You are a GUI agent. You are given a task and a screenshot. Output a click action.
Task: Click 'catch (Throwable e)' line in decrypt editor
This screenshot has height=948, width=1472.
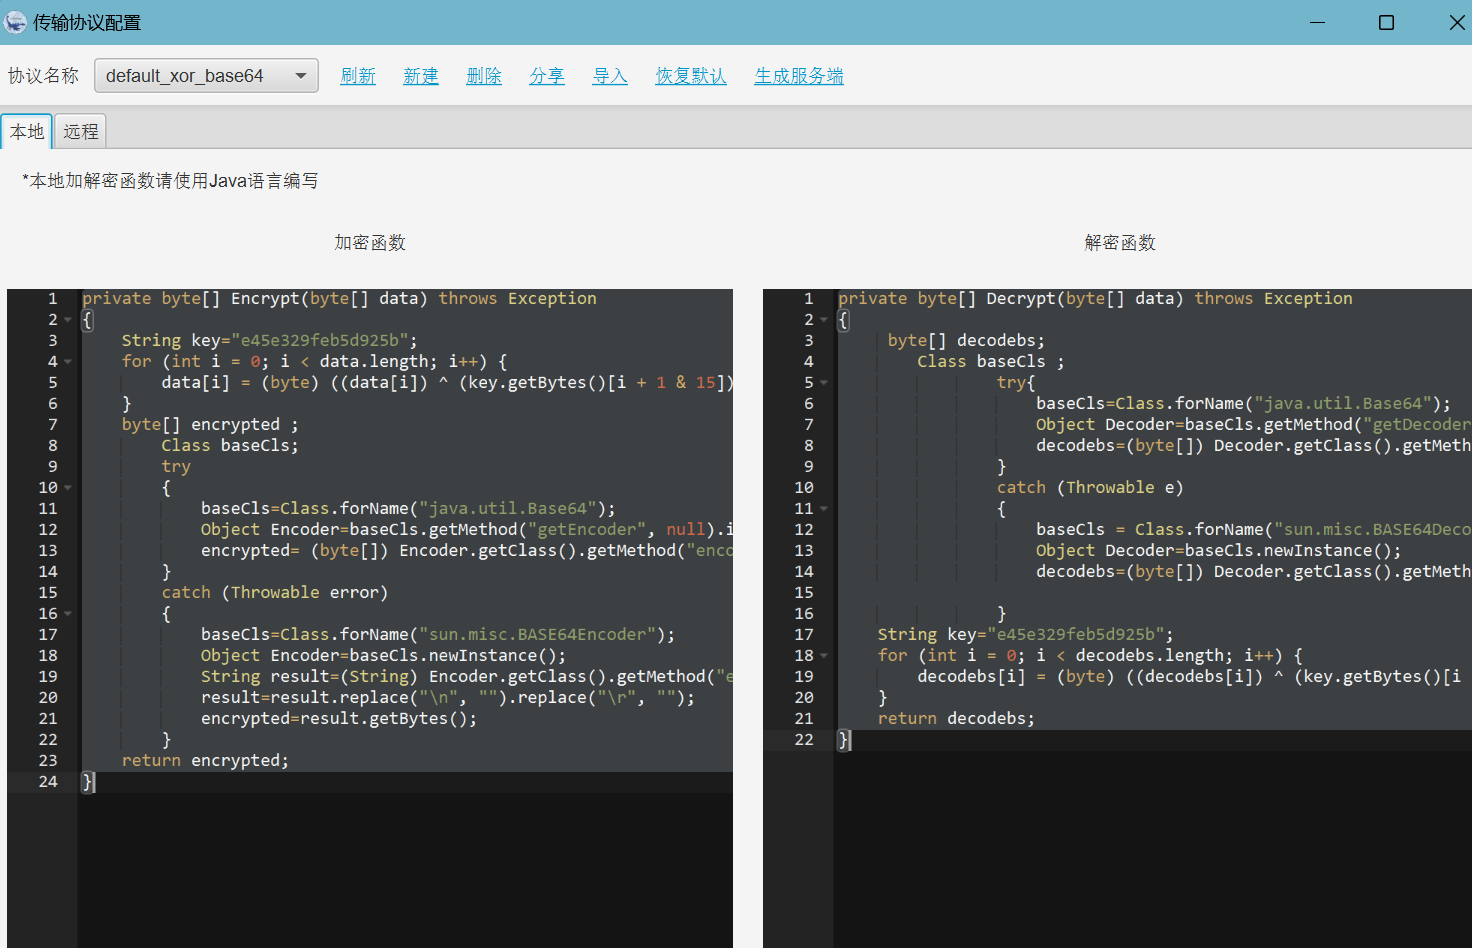point(1090,488)
